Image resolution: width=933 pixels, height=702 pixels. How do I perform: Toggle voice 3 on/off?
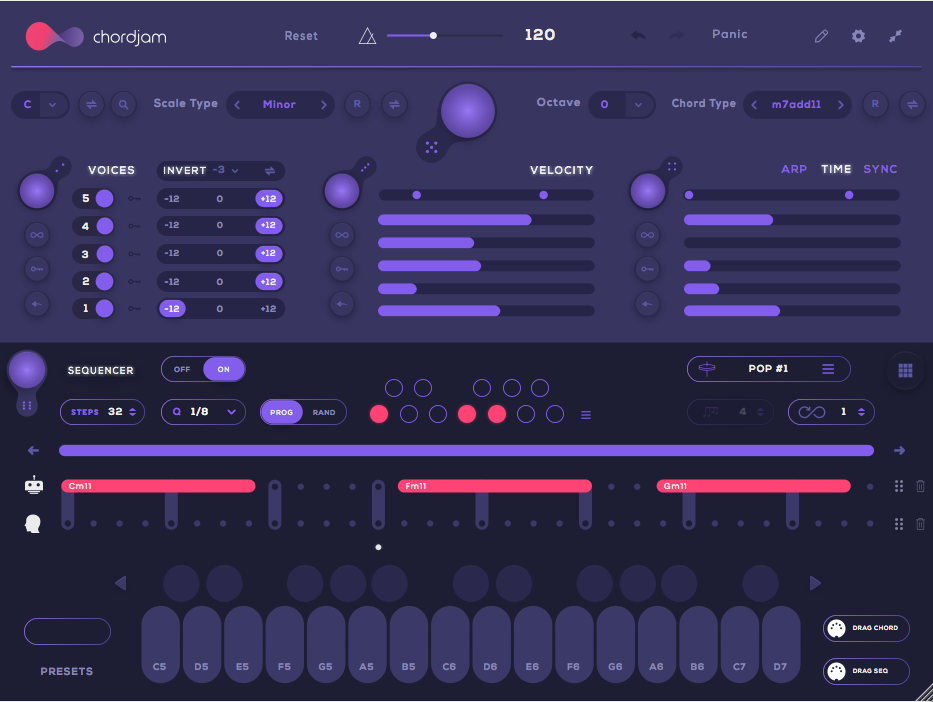105,254
